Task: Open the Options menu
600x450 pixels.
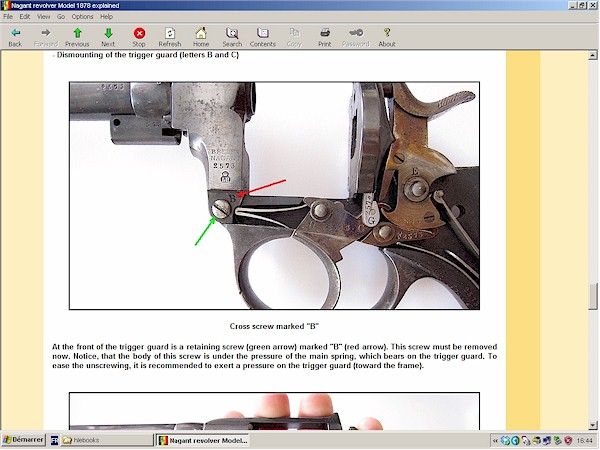Action: click(82, 16)
